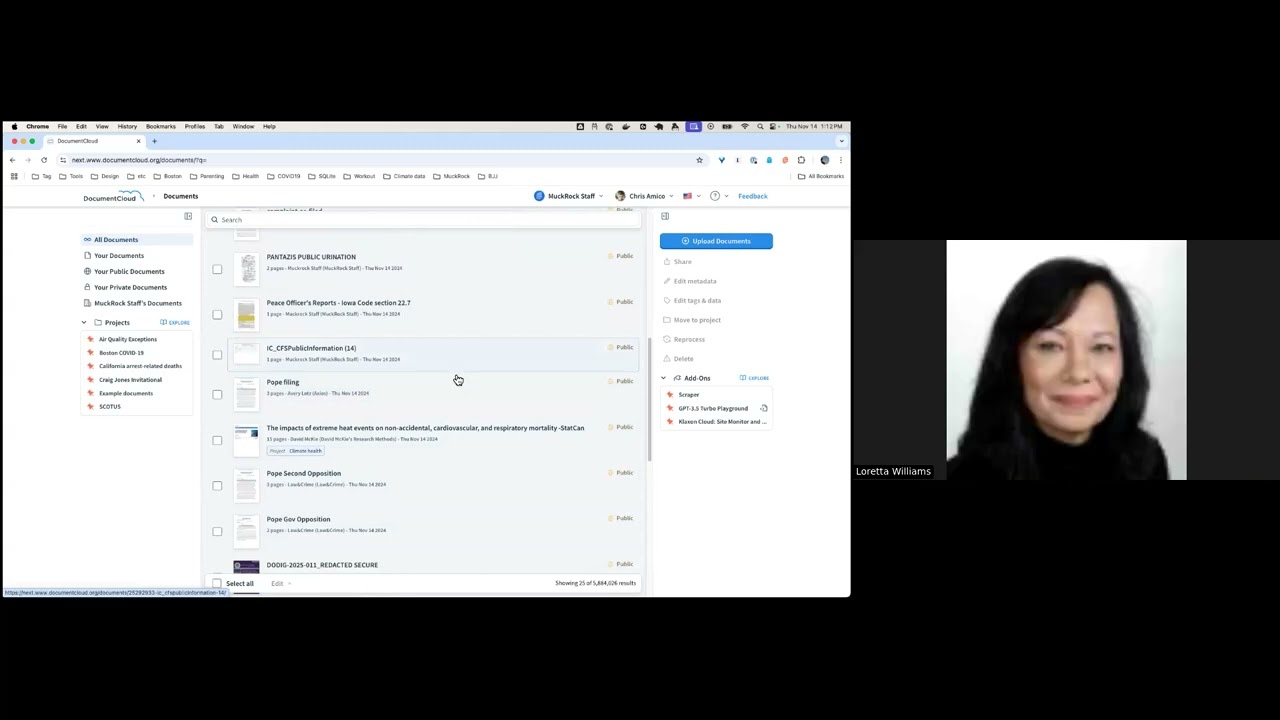Select the DocumentCloud browser tab
This screenshot has width=1280, height=720.
tap(95, 141)
